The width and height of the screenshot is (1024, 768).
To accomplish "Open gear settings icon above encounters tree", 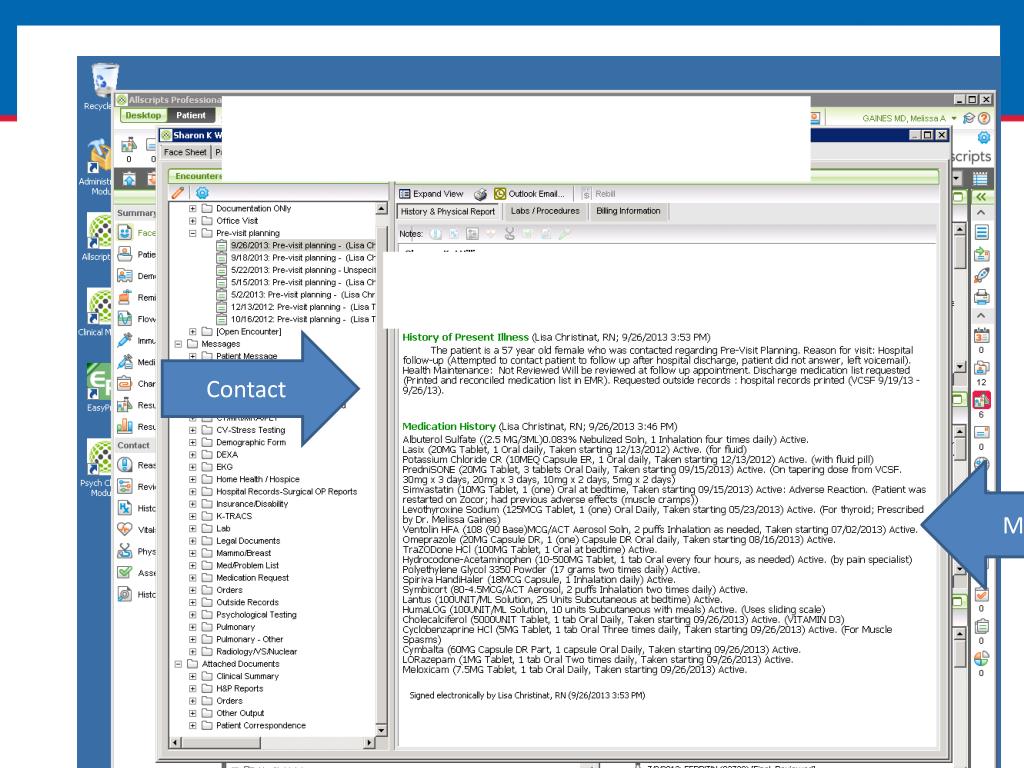I will click(202, 193).
